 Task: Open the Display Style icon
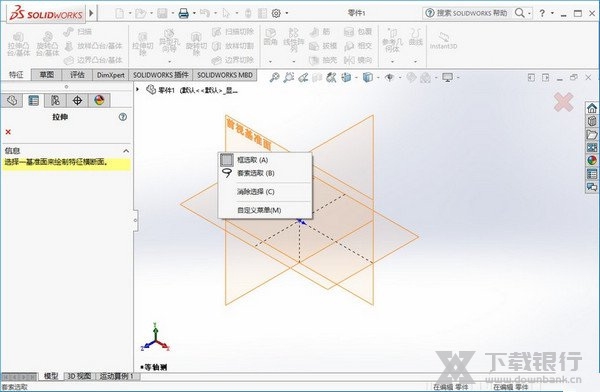point(368,78)
